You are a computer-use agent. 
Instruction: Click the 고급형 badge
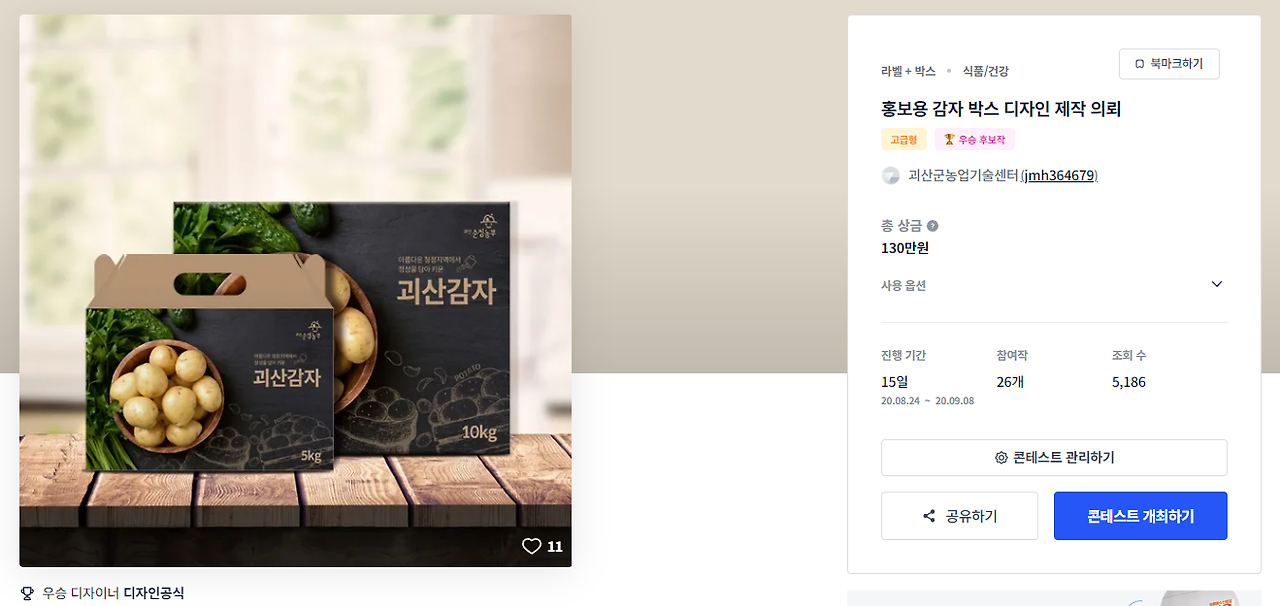tap(904, 139)
